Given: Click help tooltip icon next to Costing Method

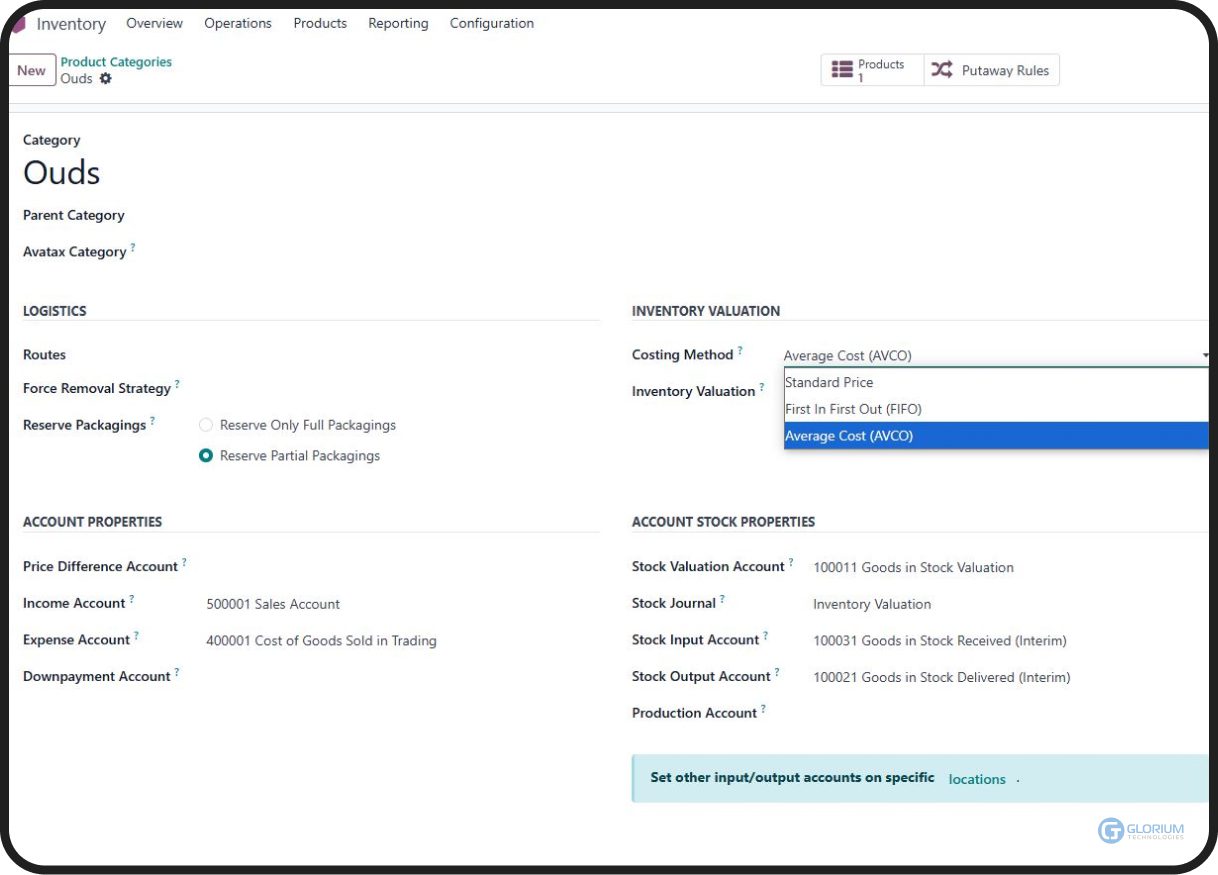Looking at the screenshot, I should pyautogui.click(x=740, y=351).
